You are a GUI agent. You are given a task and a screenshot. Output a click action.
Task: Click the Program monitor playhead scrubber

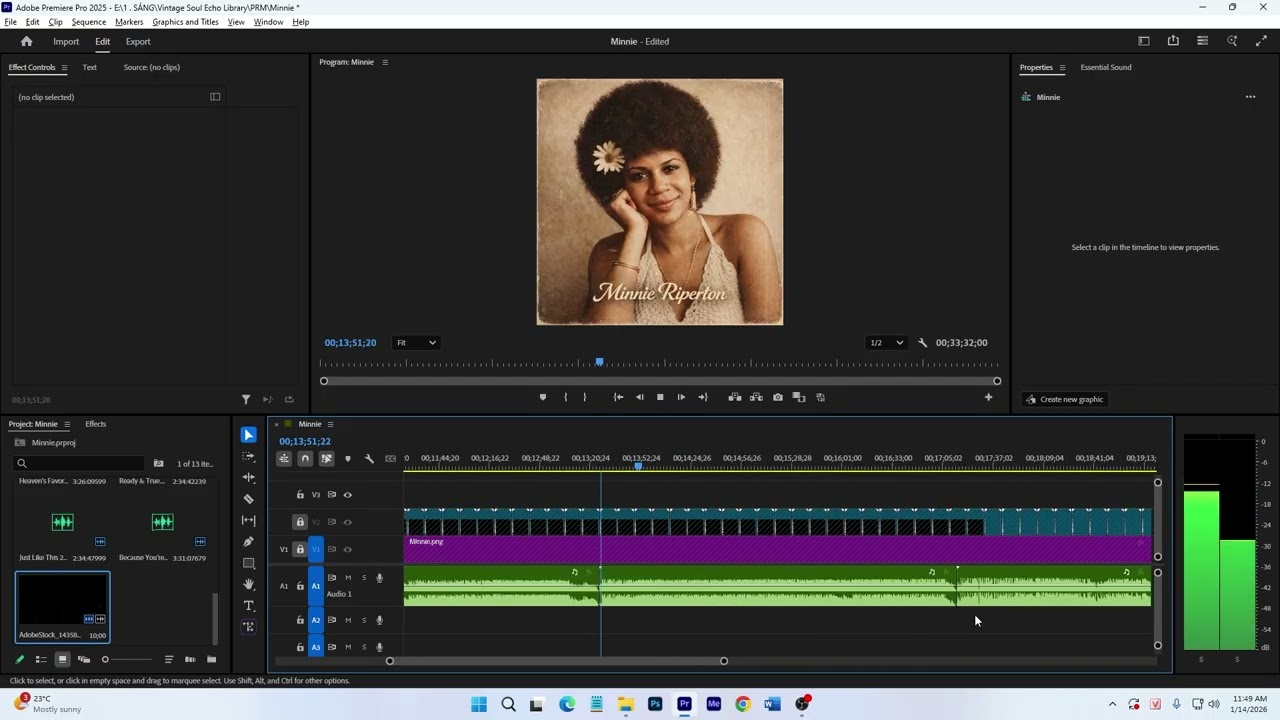600,362
